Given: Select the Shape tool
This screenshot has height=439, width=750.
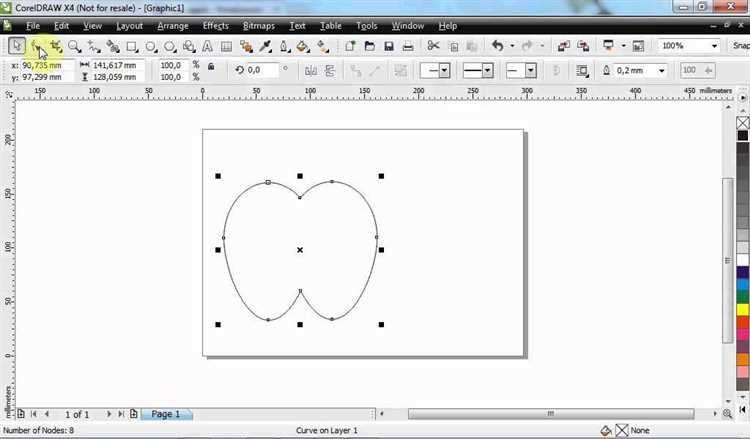Looking at the screenshot, I should (37, 46).
